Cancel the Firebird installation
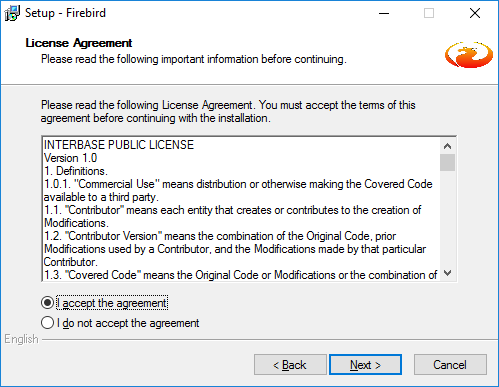 coord(450,365)
